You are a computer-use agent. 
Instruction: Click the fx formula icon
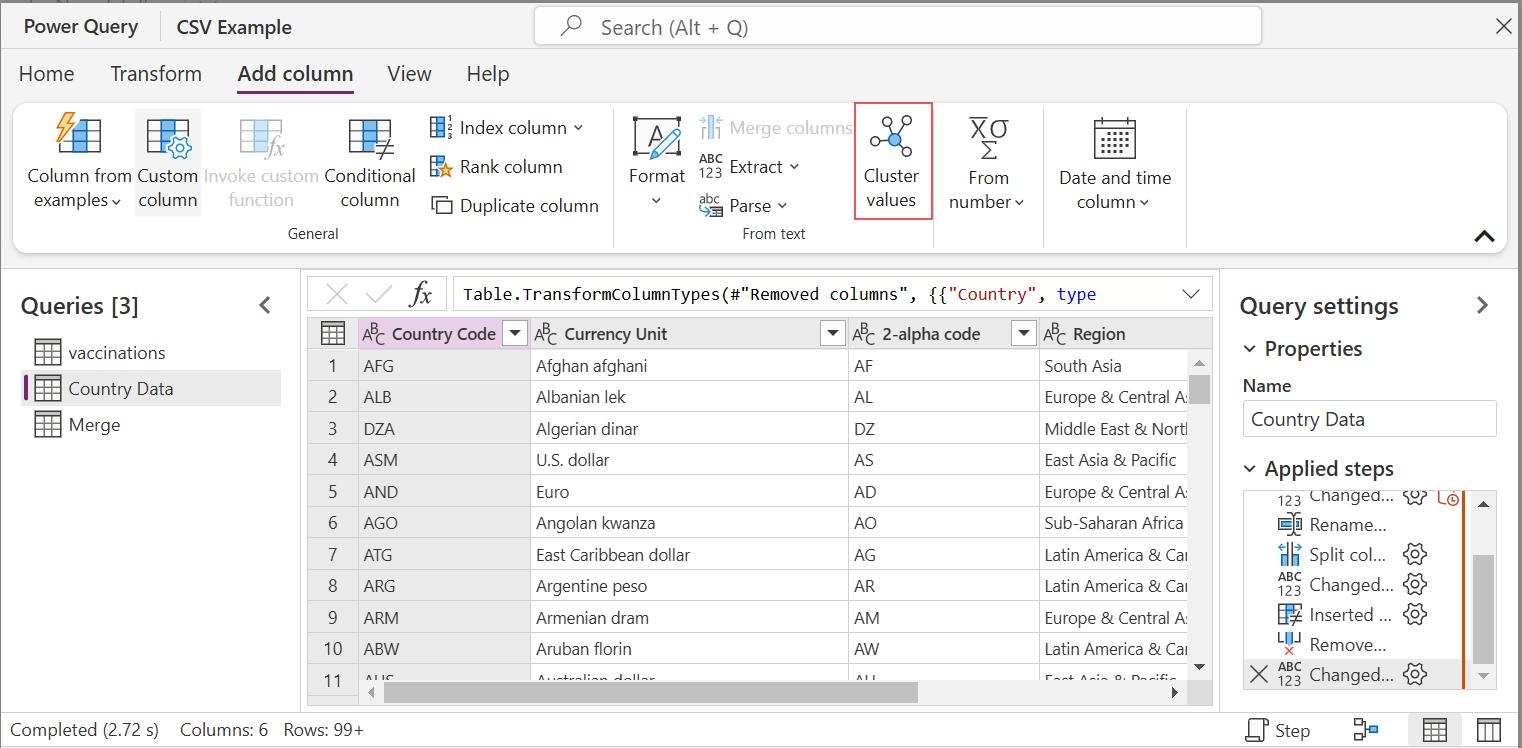(x=422, y=294)
